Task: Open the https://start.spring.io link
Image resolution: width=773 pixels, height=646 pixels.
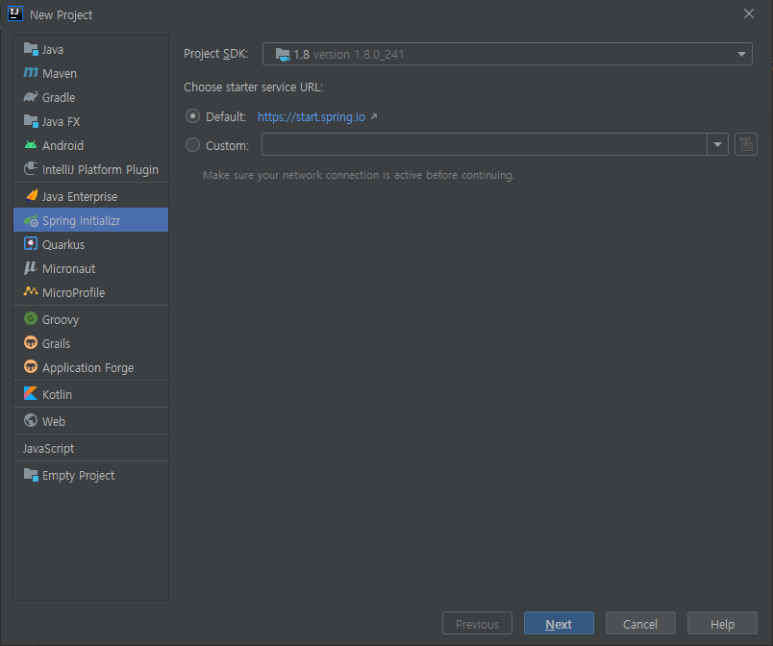Action: pos(311,117)
